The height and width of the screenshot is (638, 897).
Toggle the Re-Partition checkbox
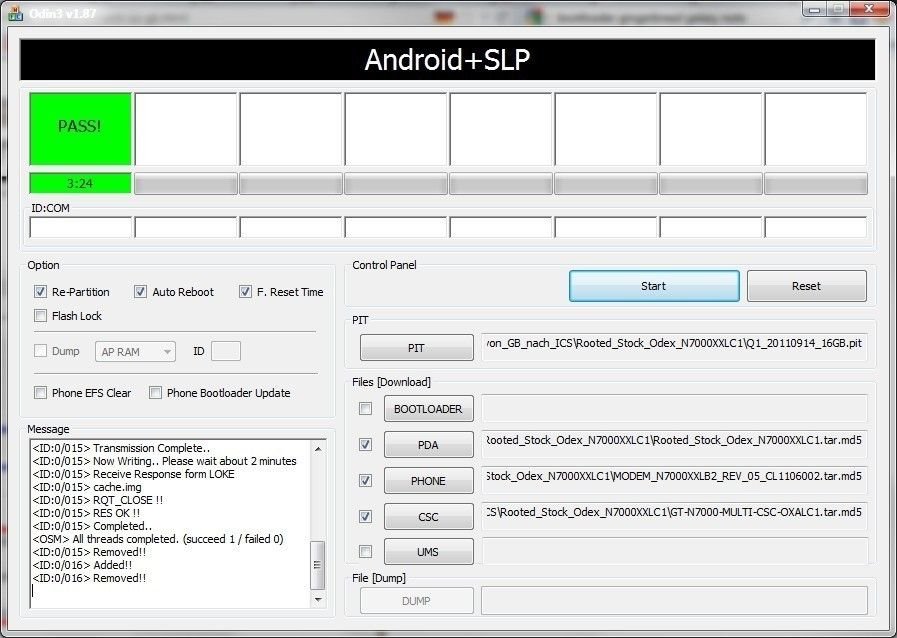[x=40, y=292]
